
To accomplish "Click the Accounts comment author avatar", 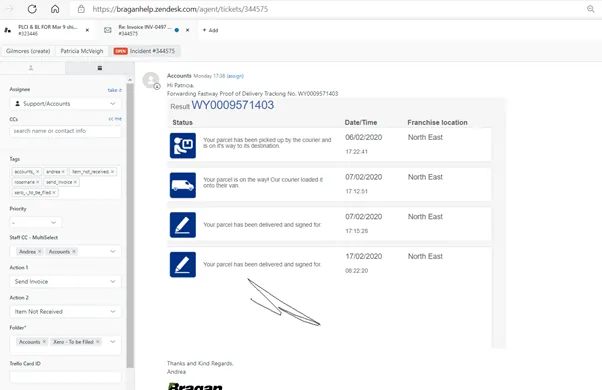I will [x=151, y=80].
